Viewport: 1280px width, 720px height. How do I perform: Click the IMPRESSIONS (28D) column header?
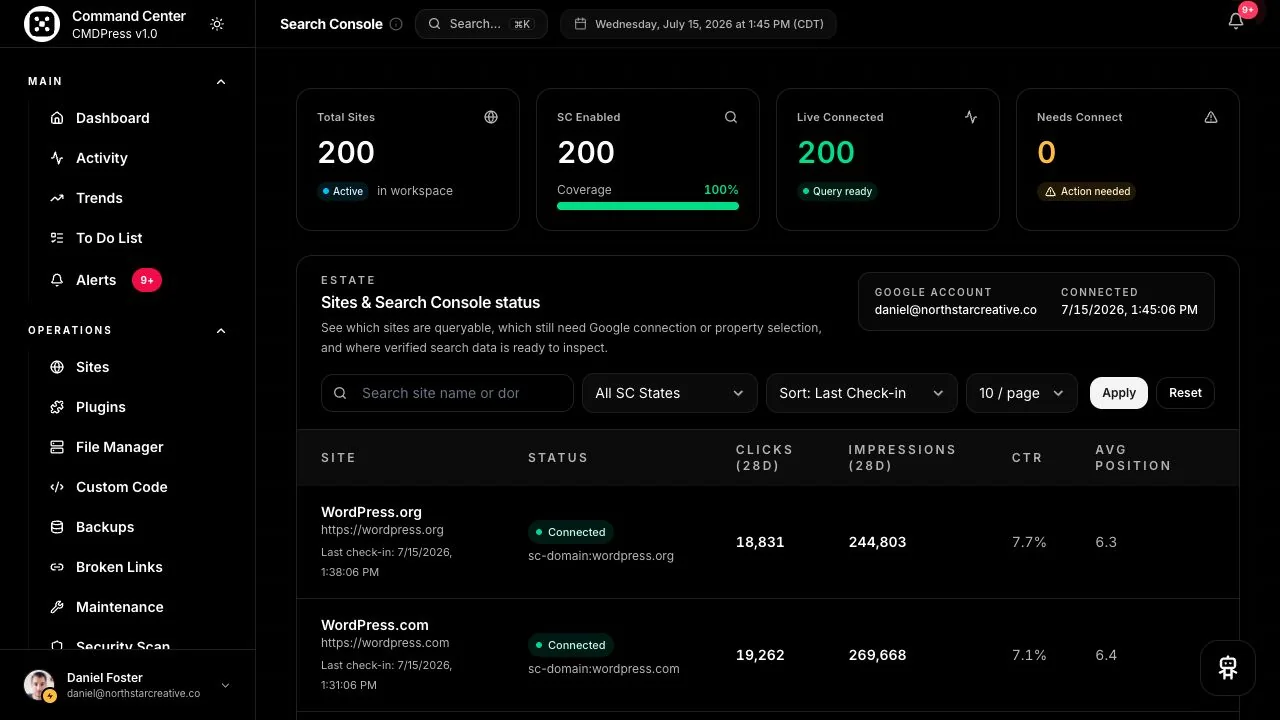point(902,457)
